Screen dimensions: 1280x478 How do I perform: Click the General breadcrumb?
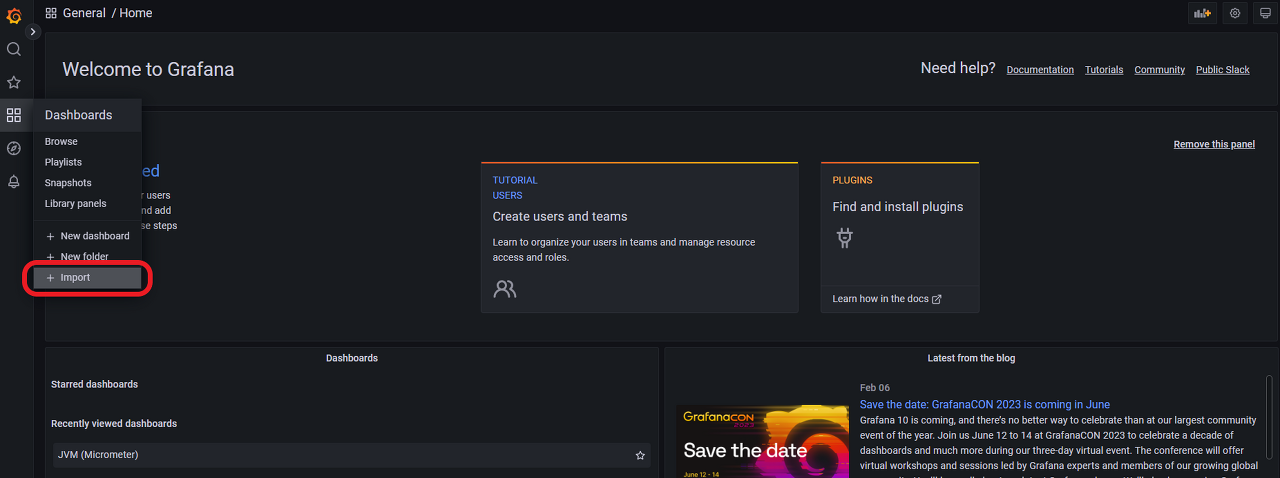point(84,13)
